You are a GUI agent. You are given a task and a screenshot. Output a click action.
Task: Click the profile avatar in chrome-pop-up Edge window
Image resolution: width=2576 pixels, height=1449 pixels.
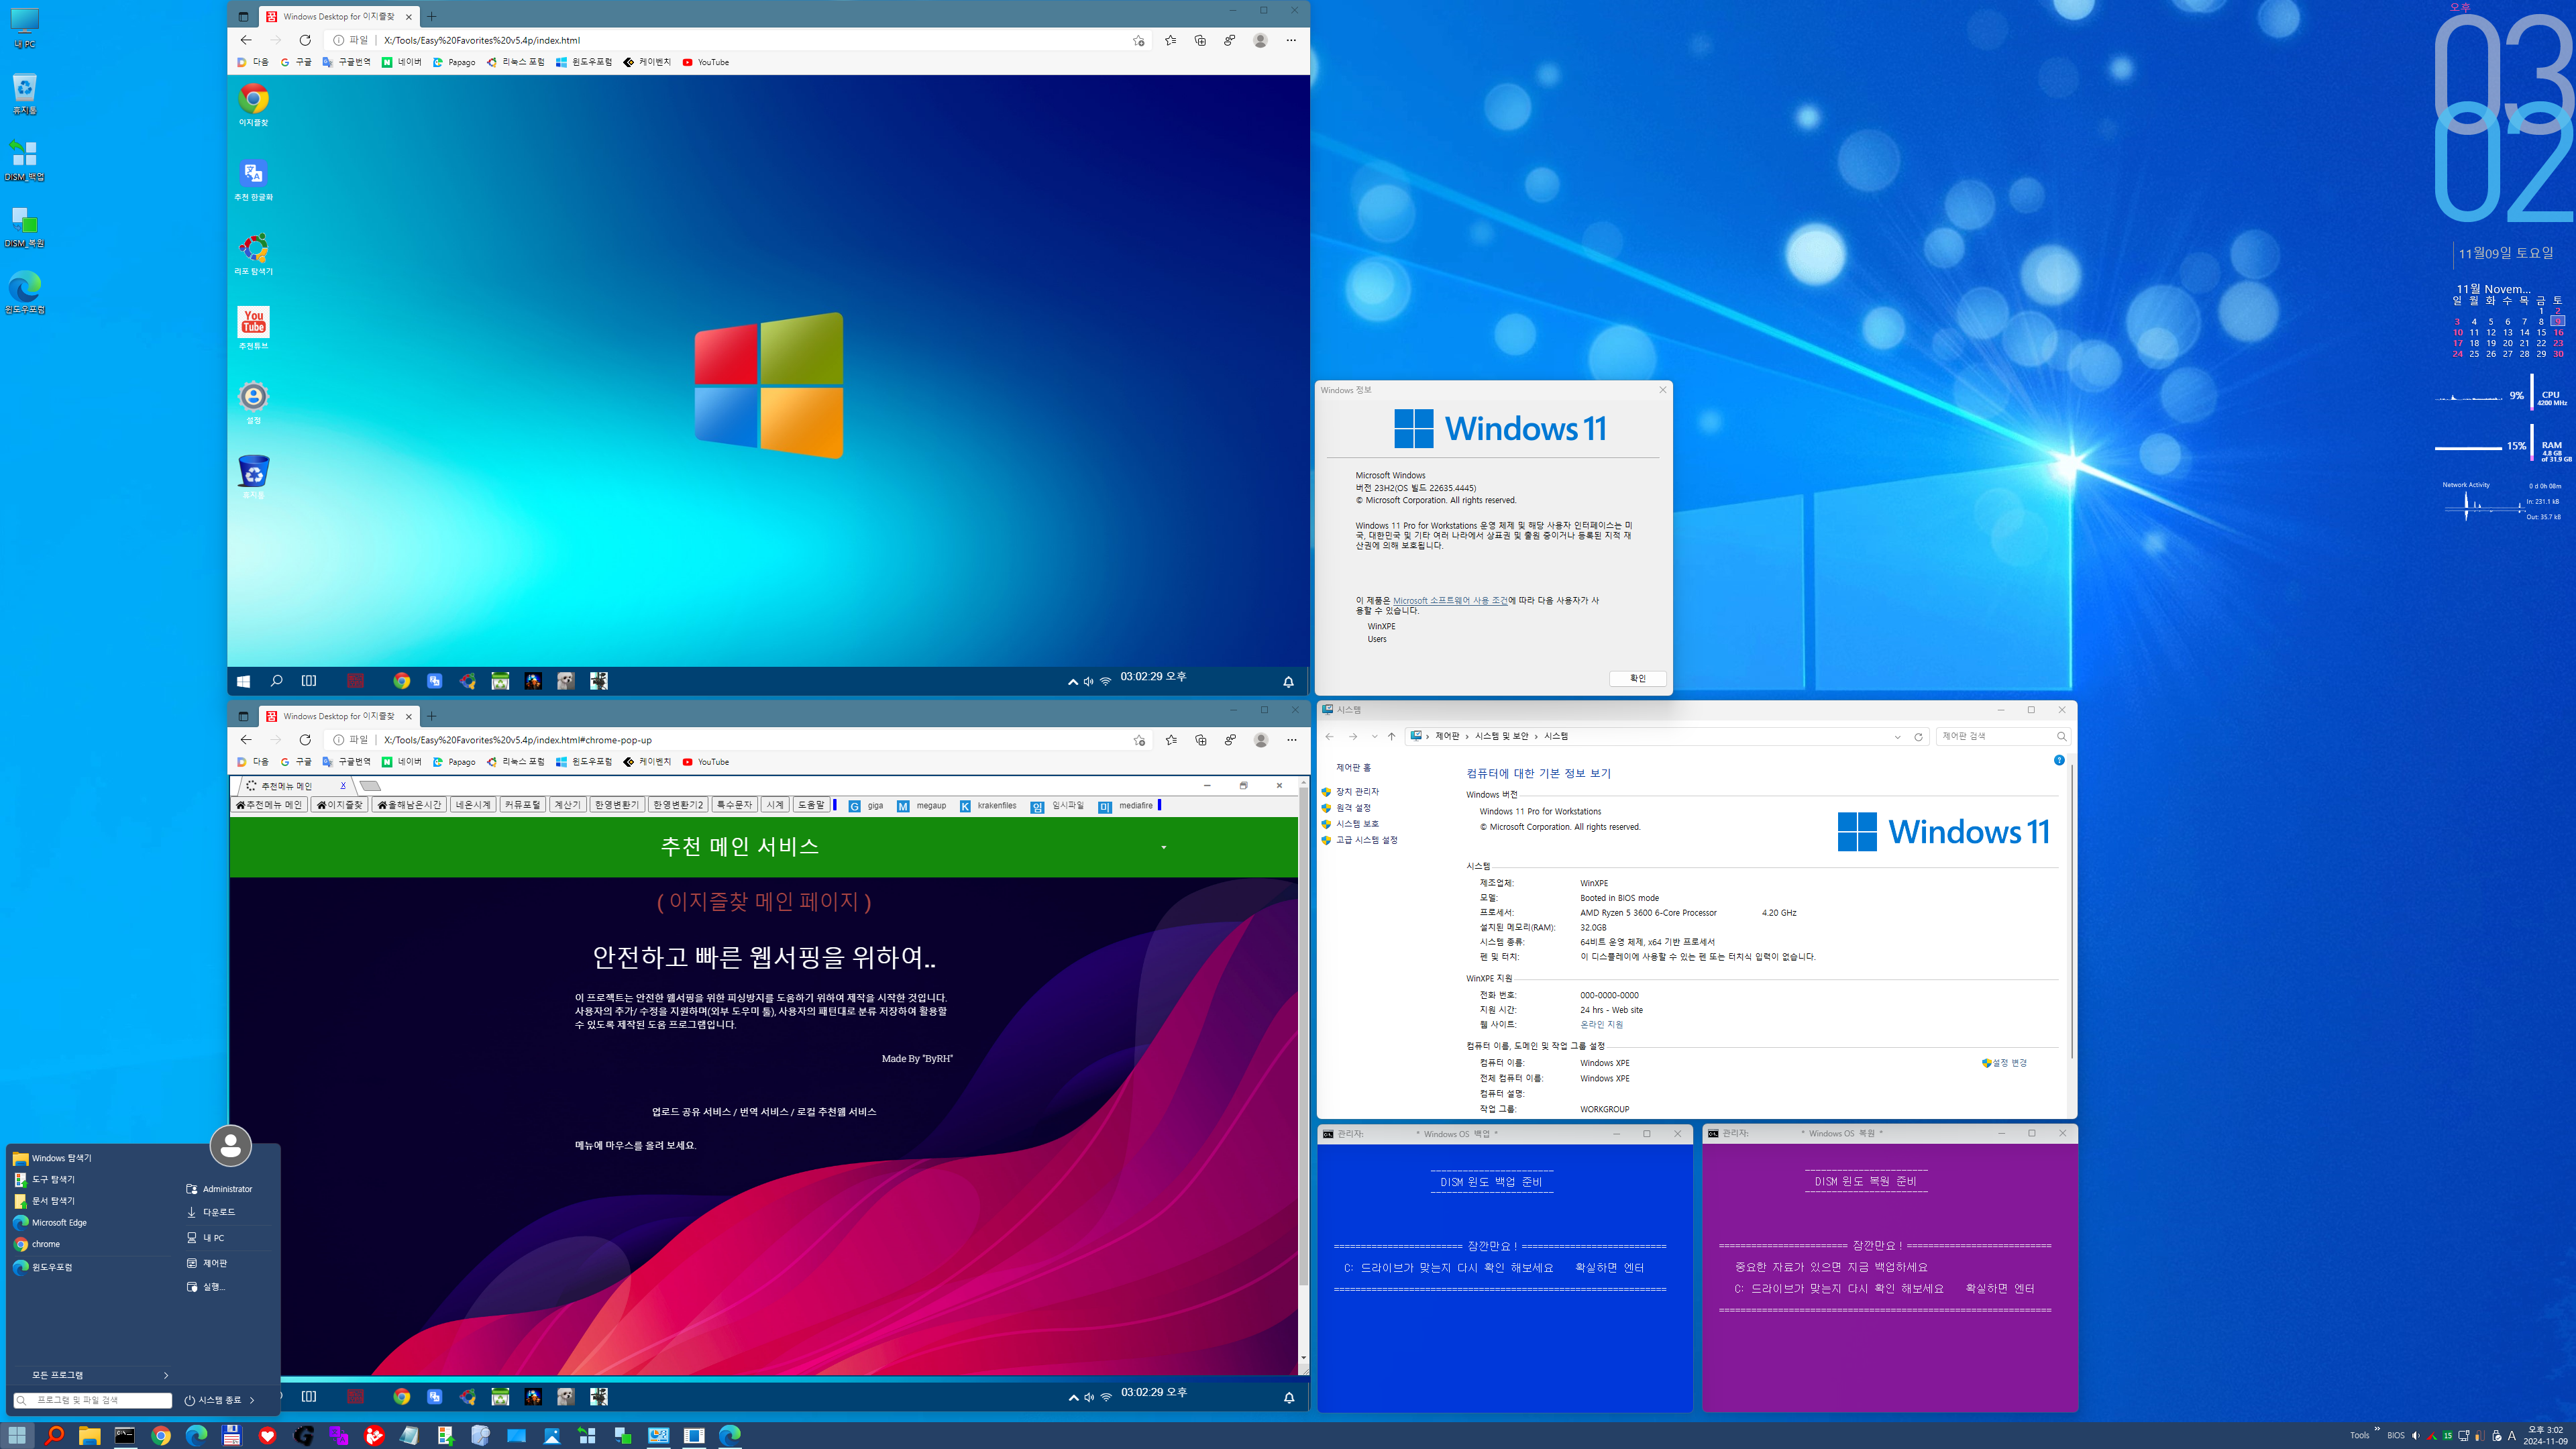(1261, 740)
